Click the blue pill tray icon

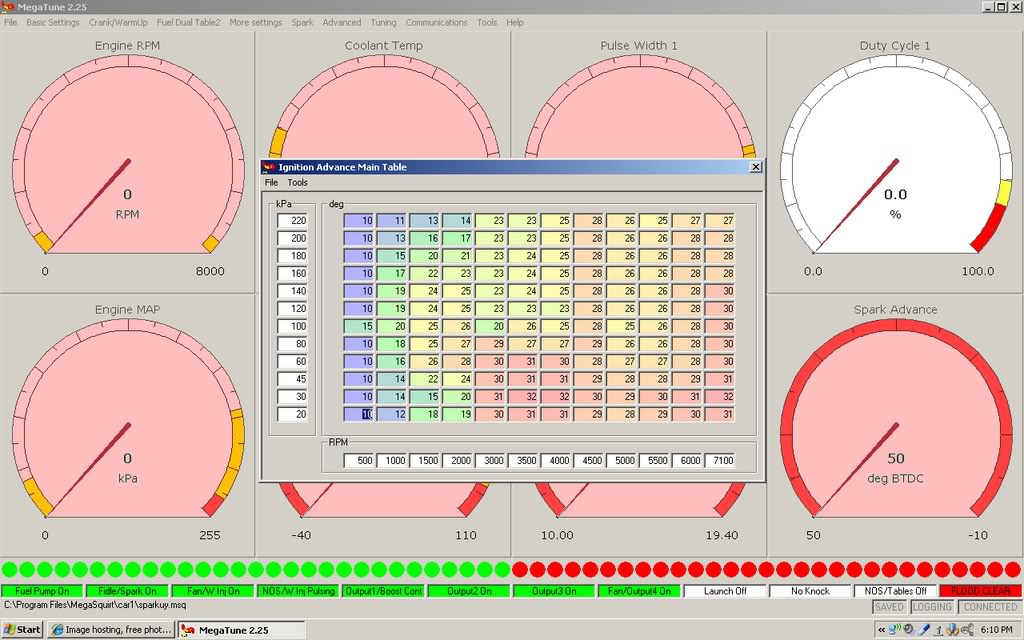pyautogui.click(x=923, y=630)
